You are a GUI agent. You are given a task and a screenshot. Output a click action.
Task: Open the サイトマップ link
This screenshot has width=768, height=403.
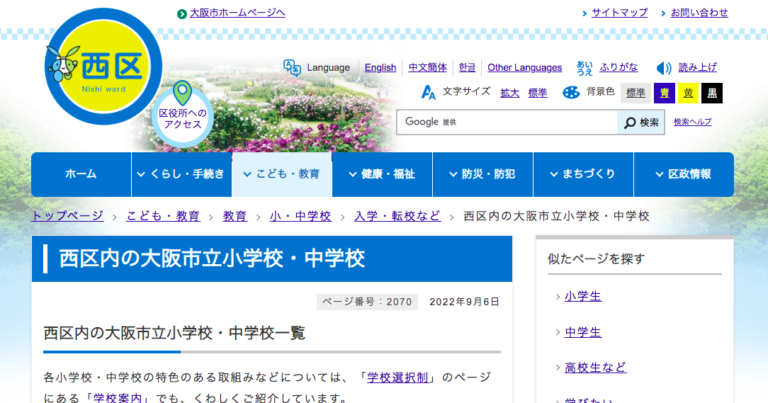[x=620, y=13]
